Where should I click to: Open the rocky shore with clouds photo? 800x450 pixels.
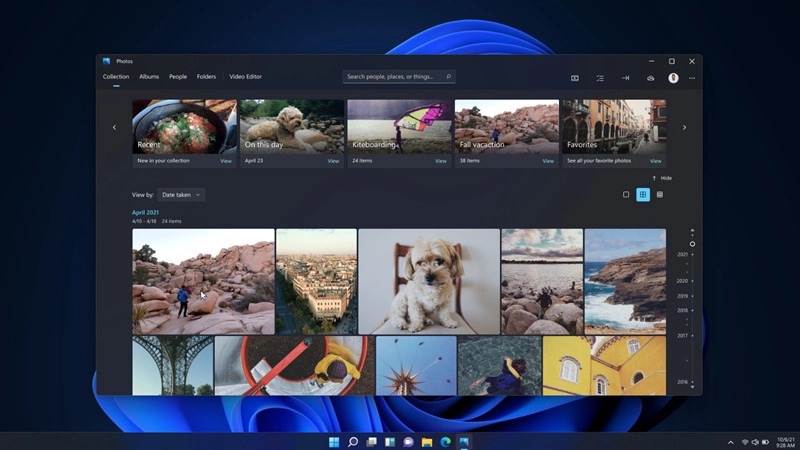coord(542,282)
